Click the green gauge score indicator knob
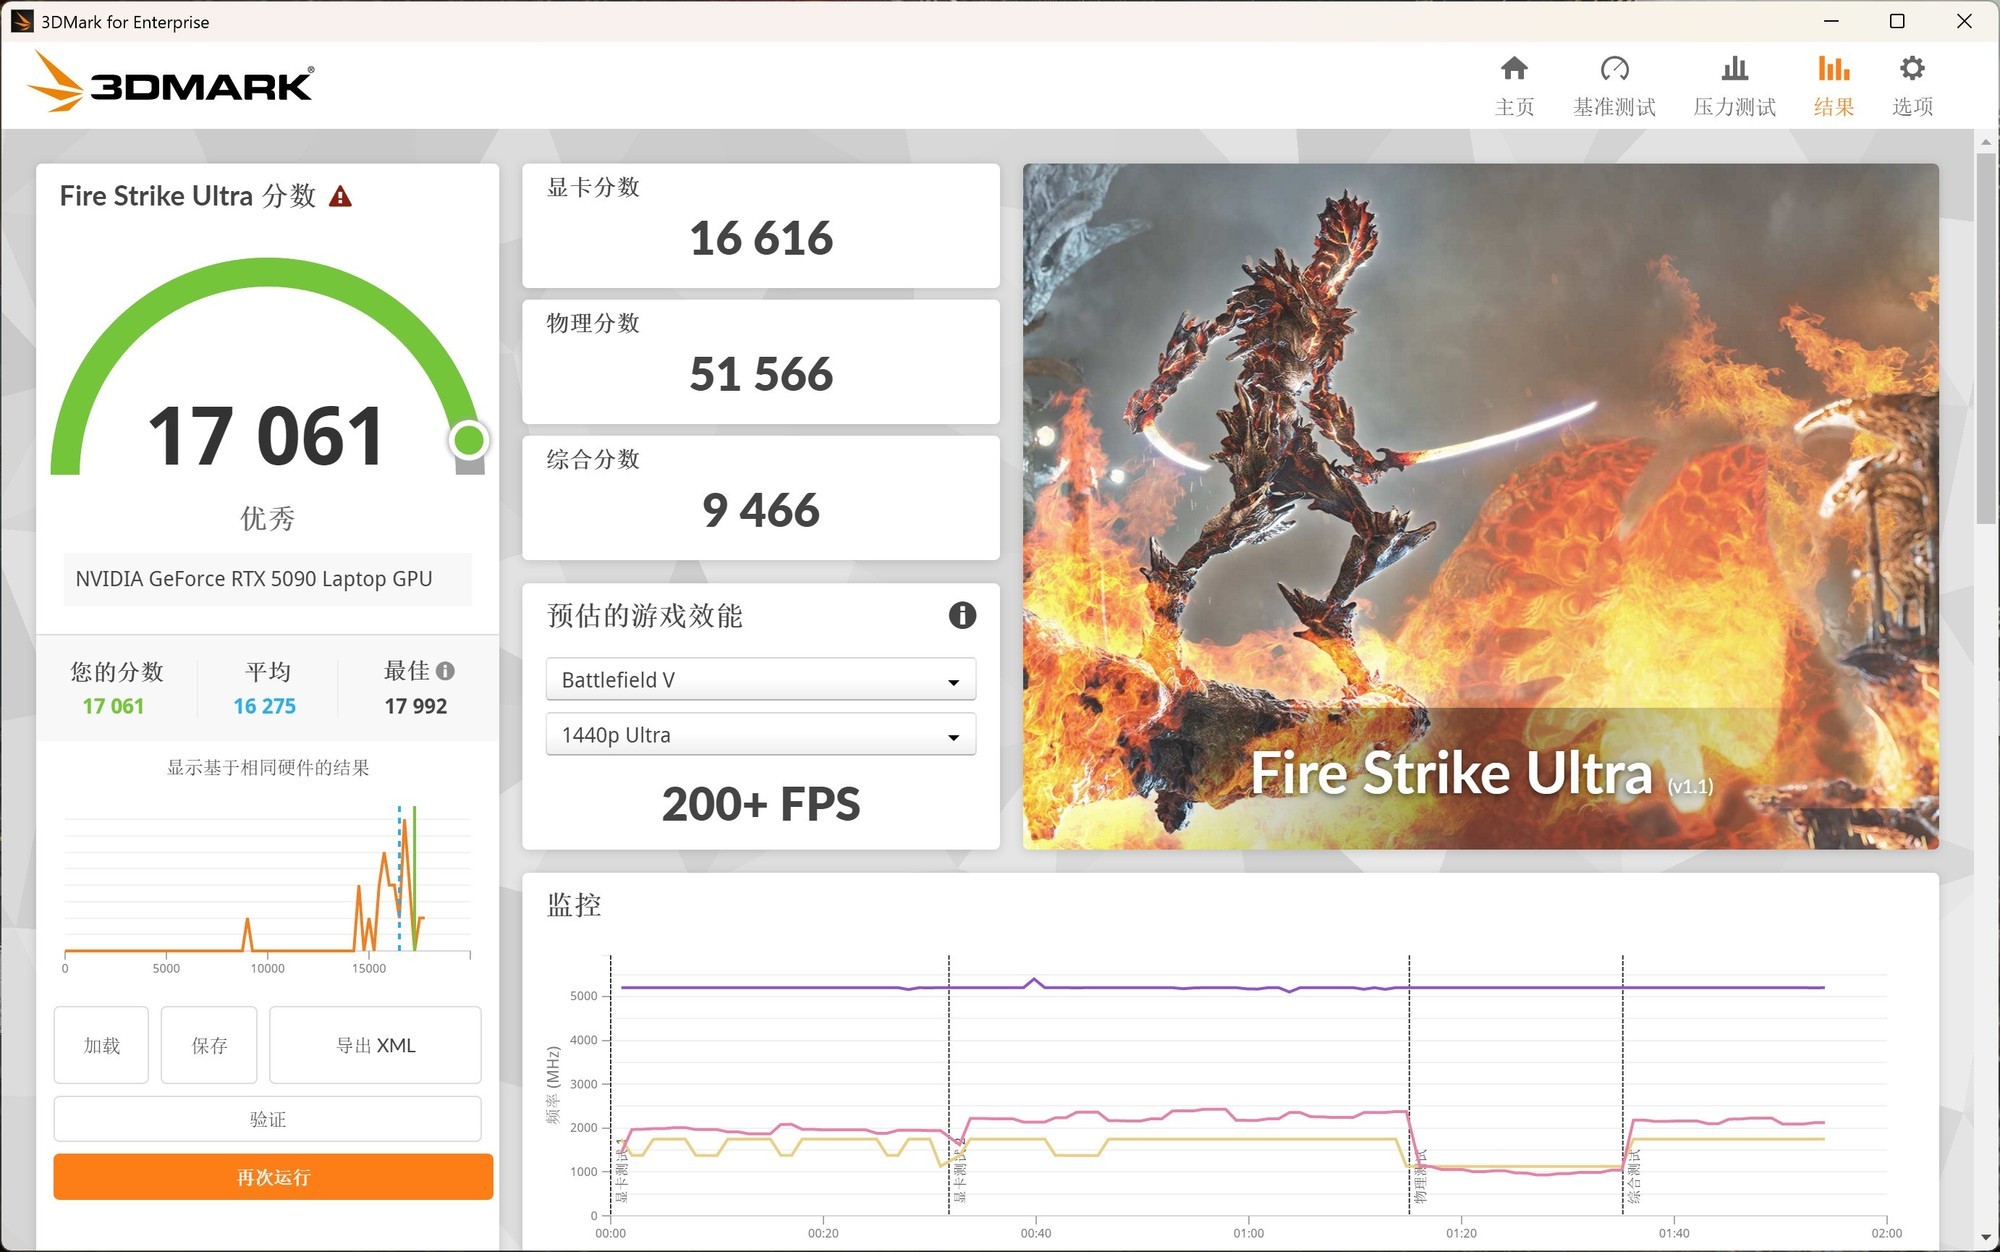Image resolution: width=2000 pixels, height=1252 pixels. point(468,439)
